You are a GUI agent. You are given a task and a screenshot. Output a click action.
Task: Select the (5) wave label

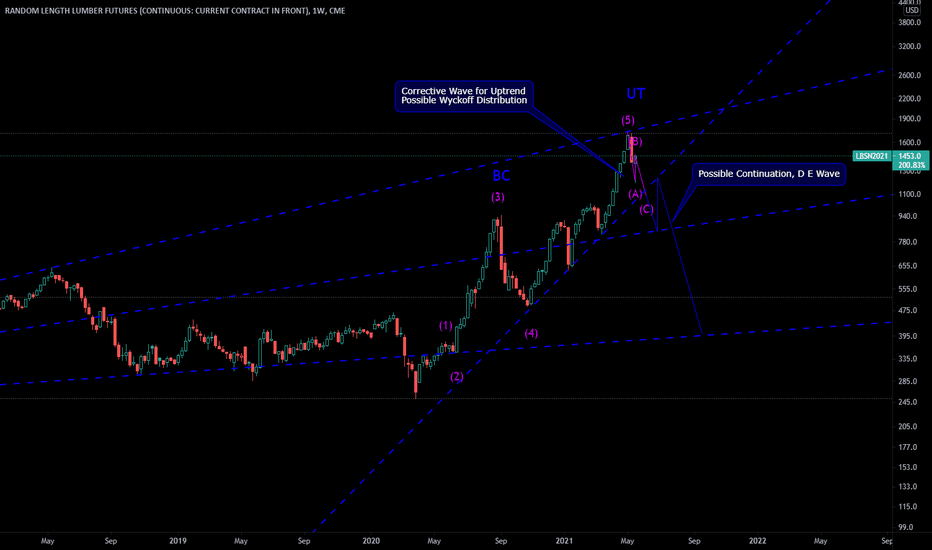(628, 120)
